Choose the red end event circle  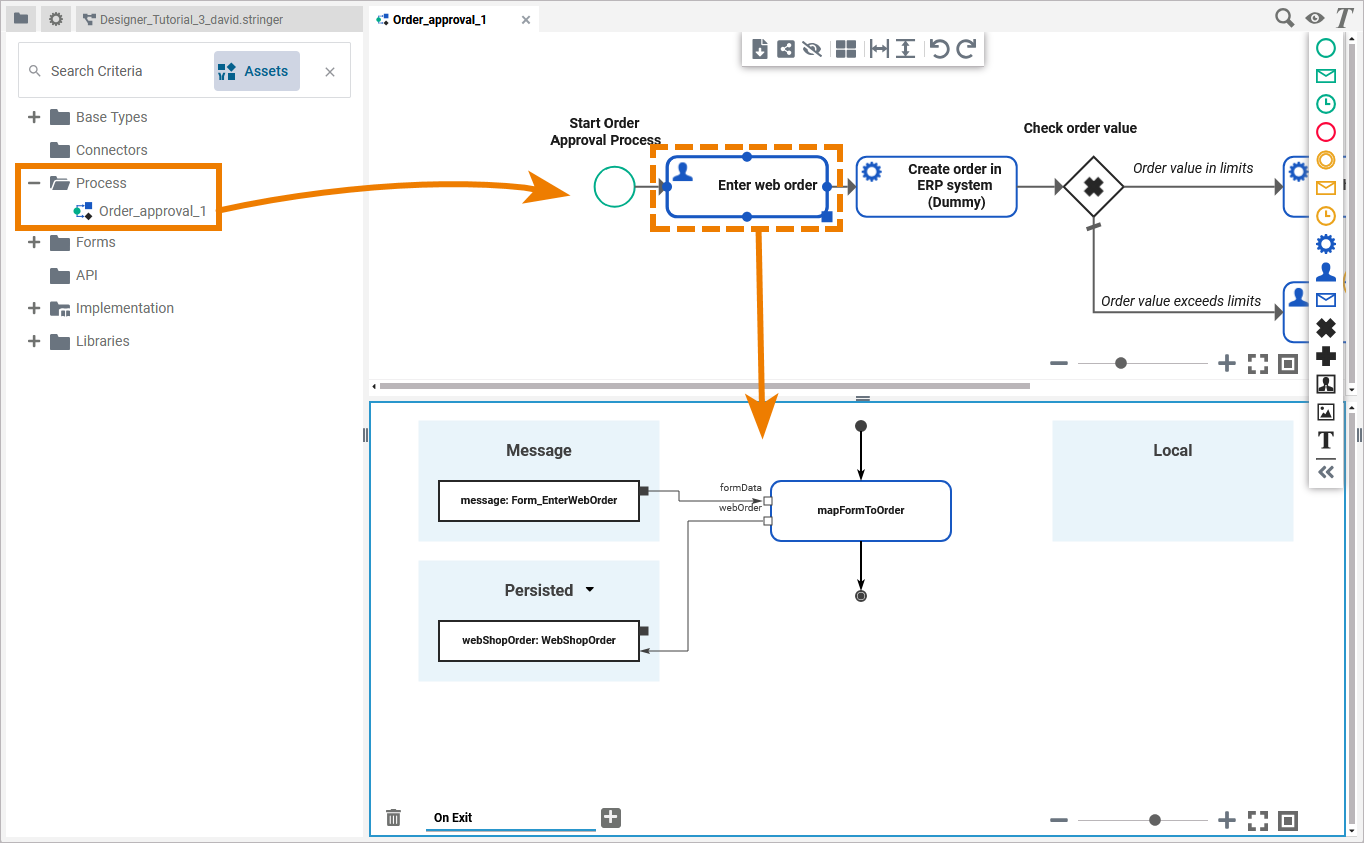(1326, 132)
